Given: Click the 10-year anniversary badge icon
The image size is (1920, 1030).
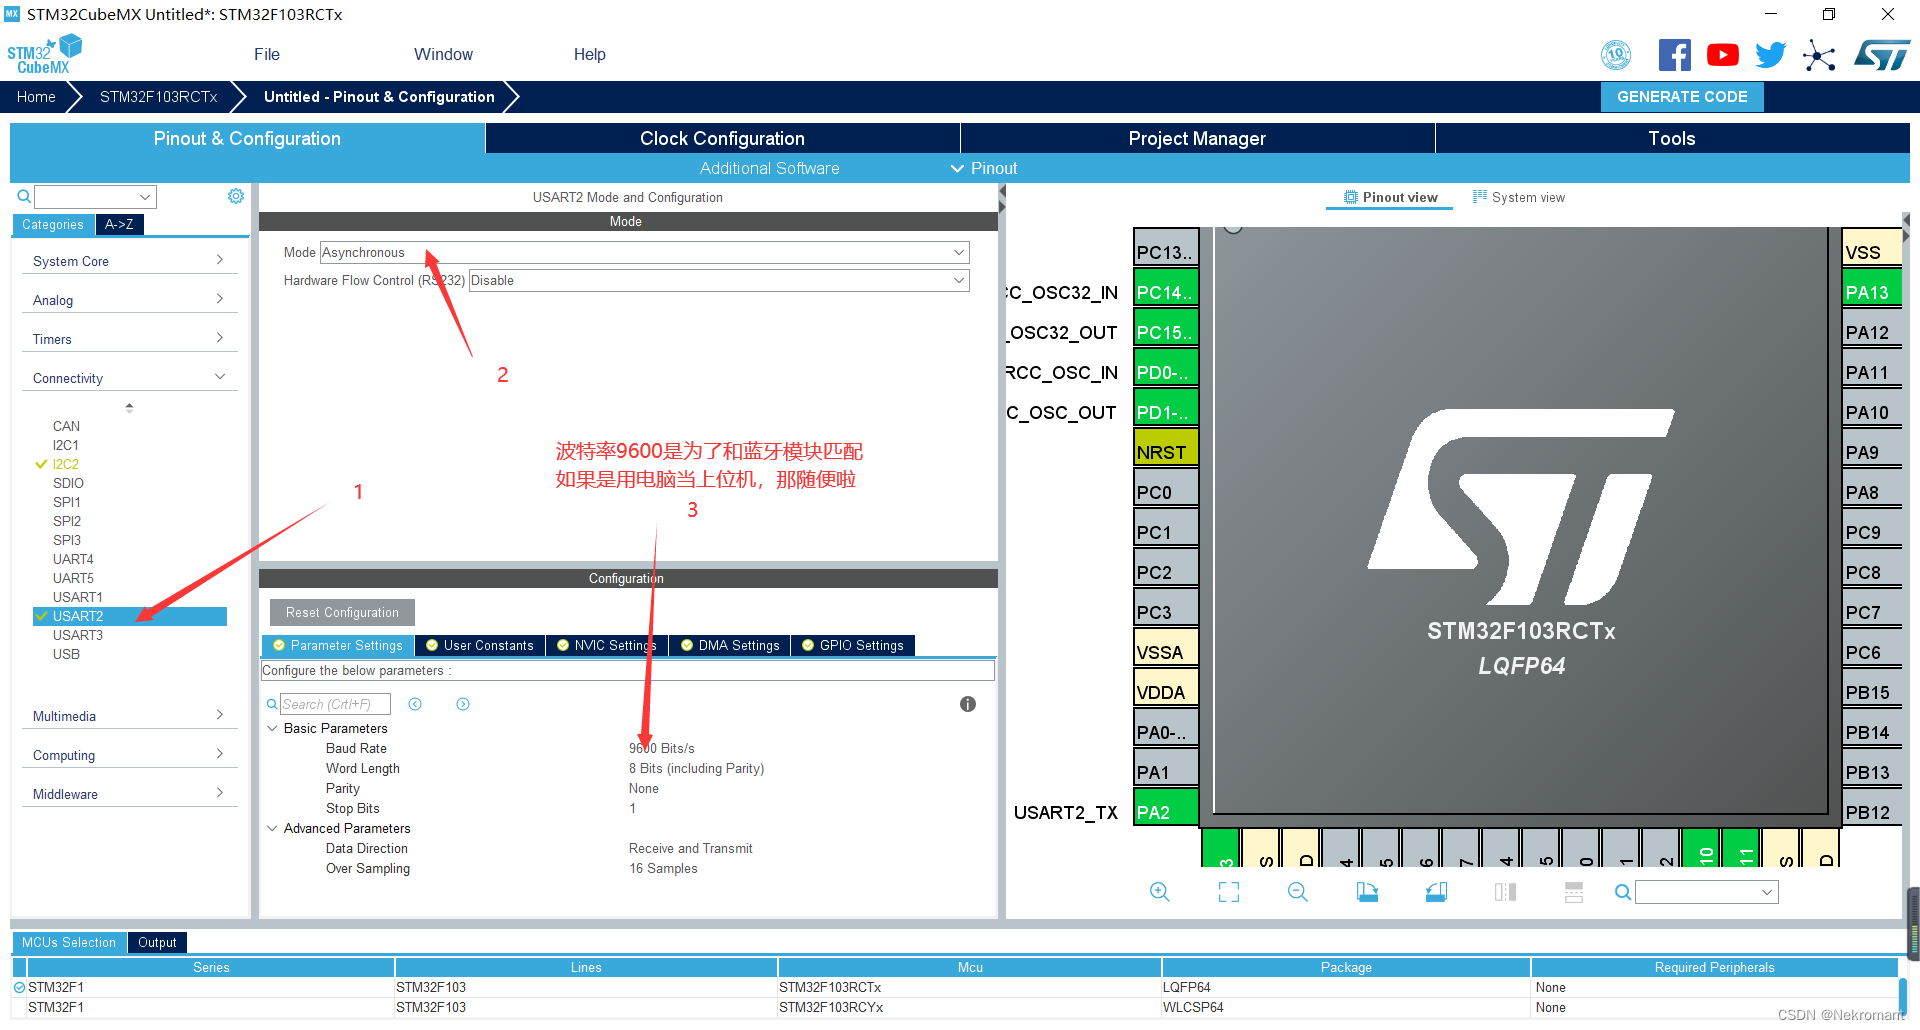Looking at the screenshot, I should click(1616, 55).
